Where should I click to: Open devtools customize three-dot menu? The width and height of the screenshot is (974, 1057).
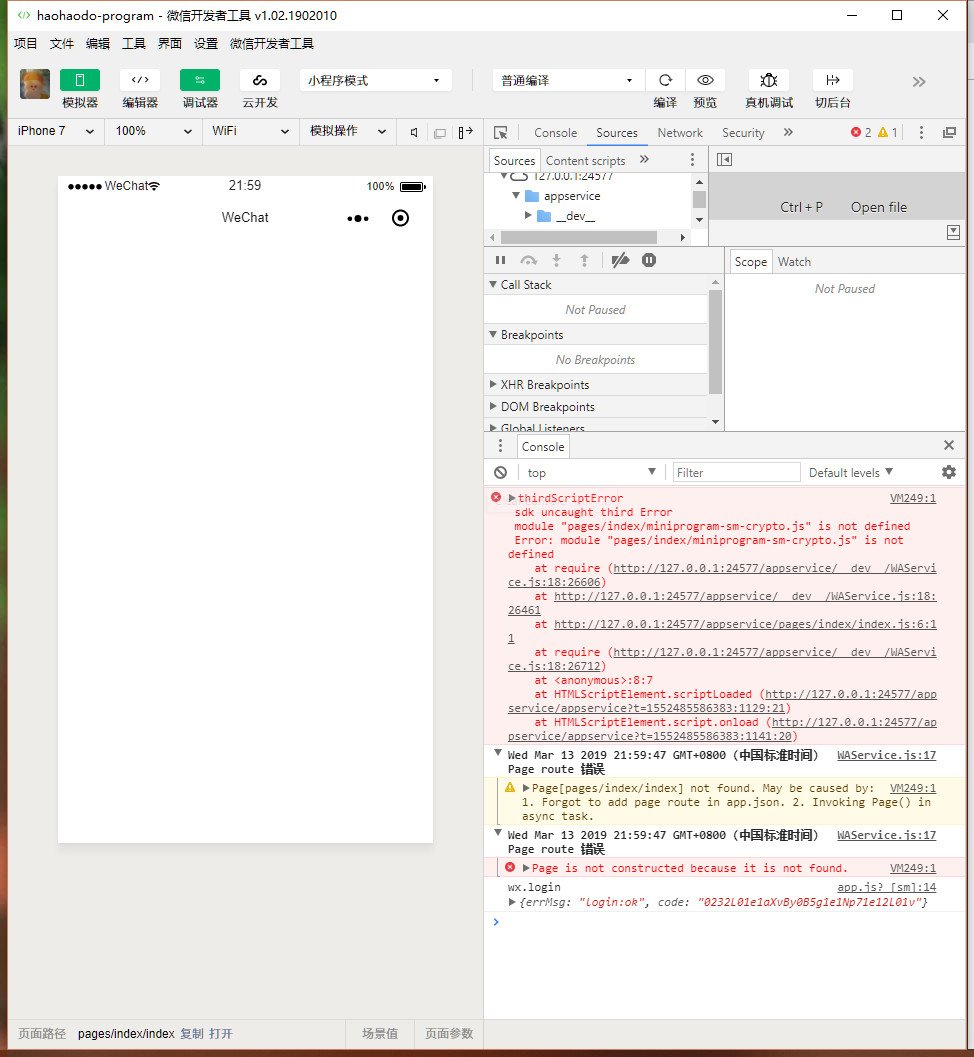(921, 132)
